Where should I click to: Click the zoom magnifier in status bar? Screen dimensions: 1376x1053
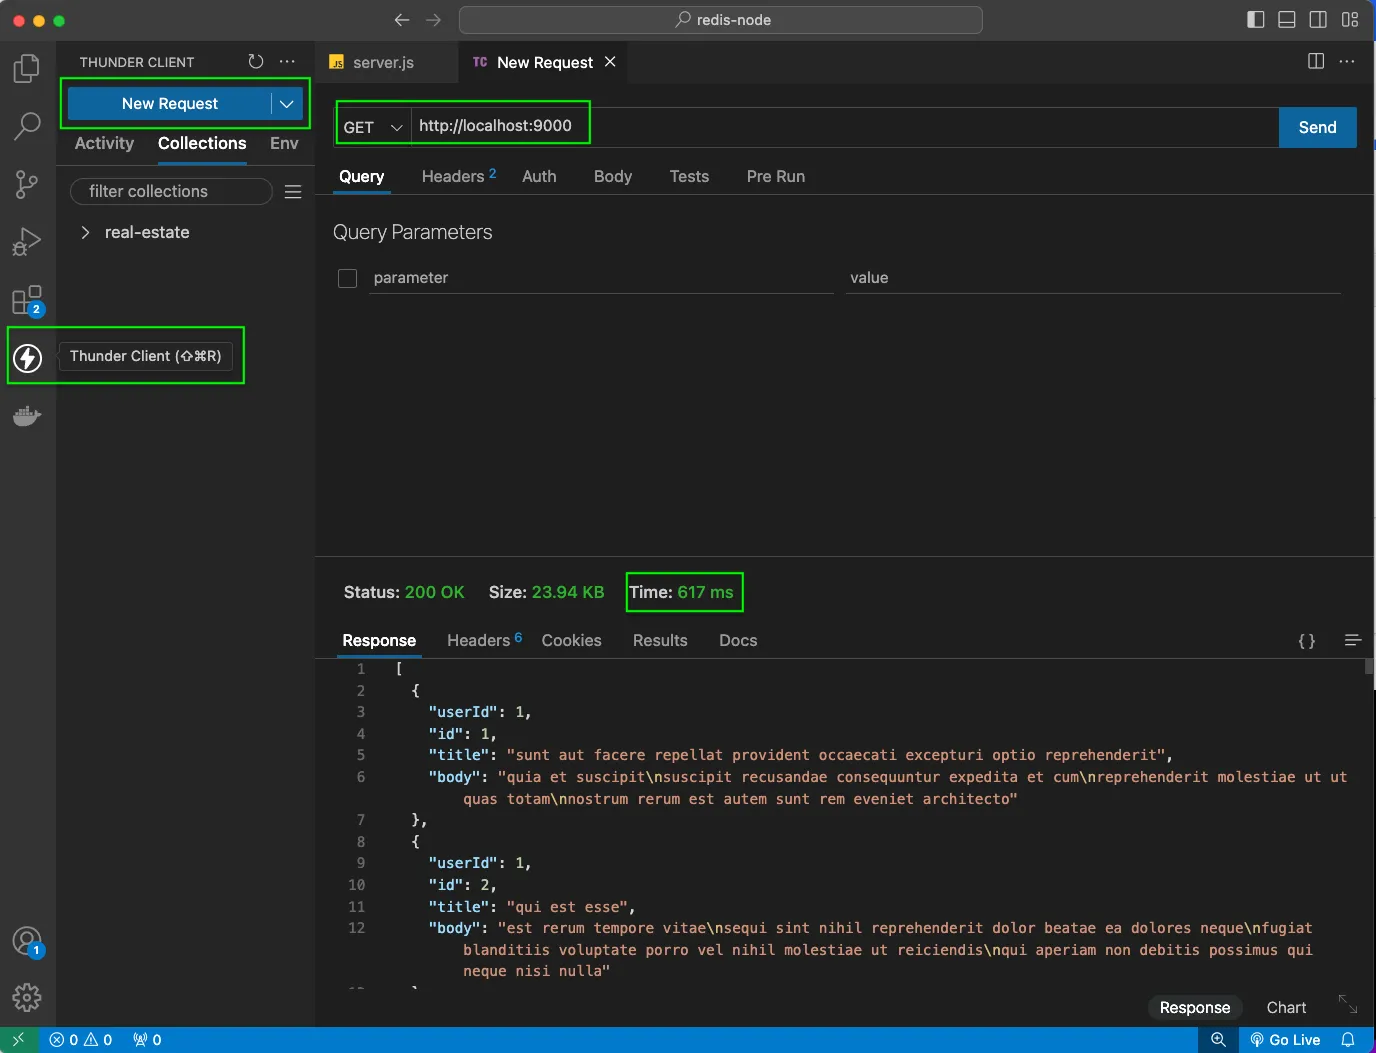click(x=1218, y=1040)
